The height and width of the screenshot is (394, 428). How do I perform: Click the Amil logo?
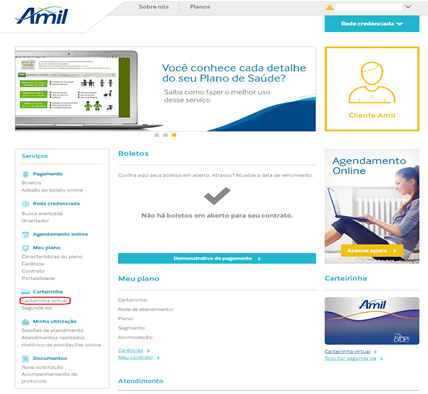coord(42,16)
